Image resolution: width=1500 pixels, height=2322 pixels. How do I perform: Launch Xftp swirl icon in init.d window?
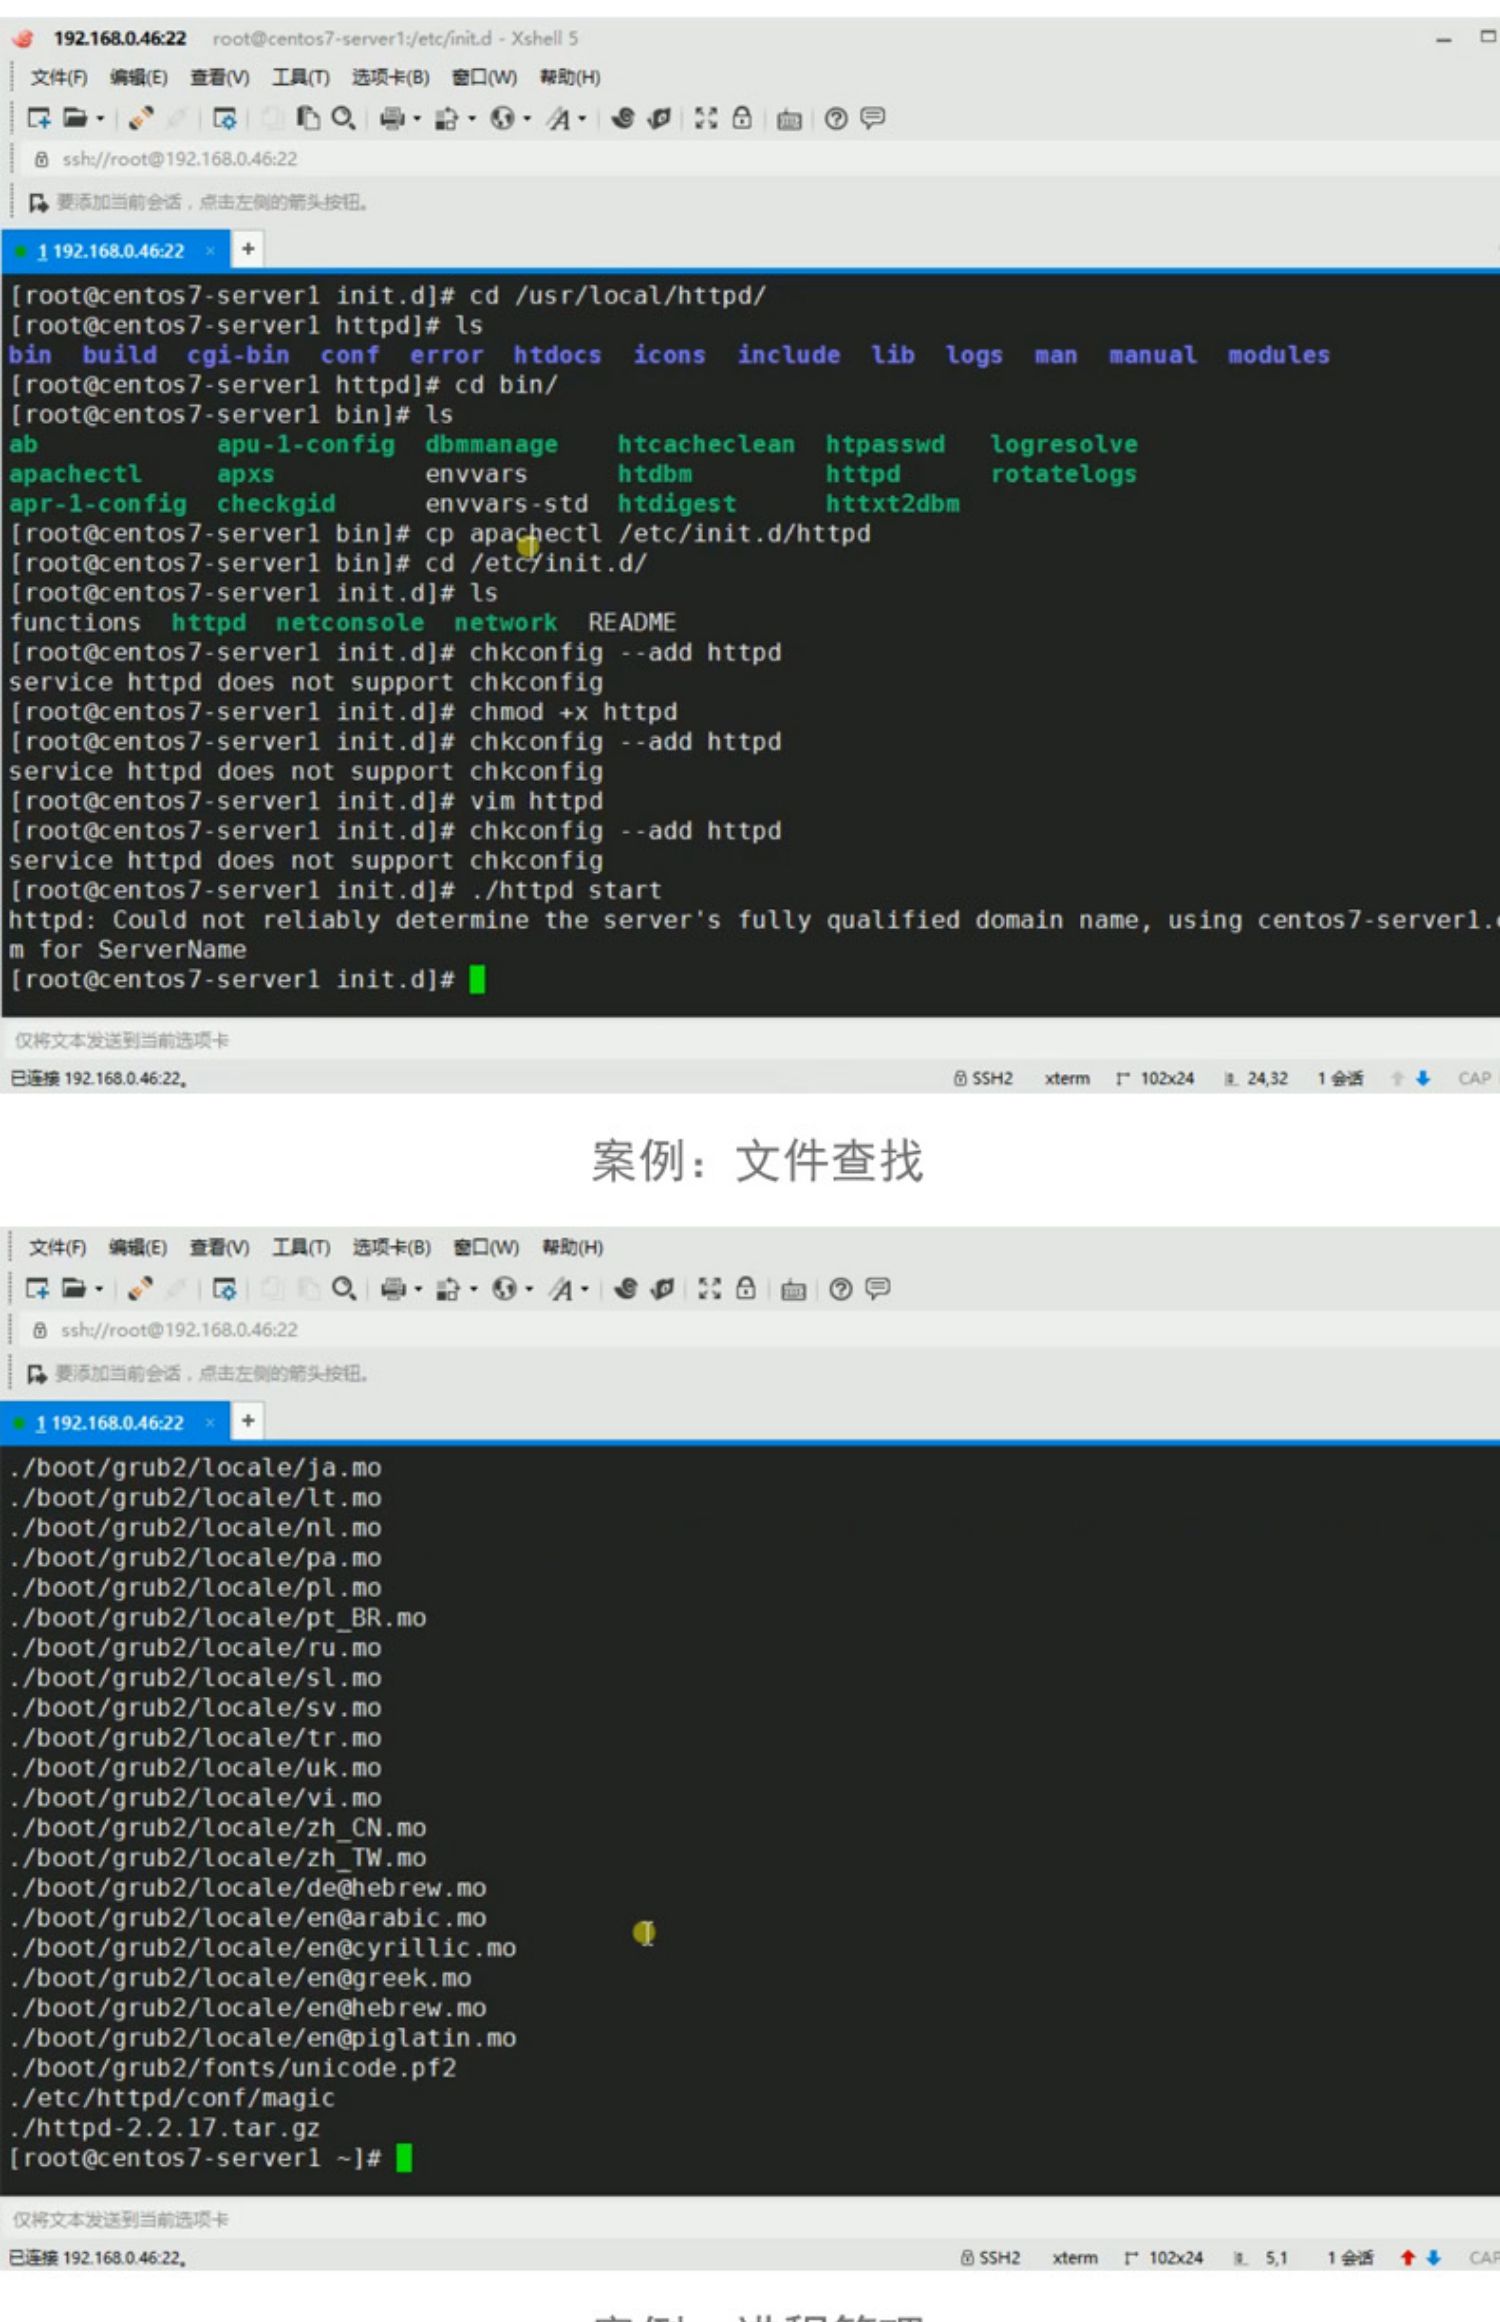pyautogui.click(x=622, y=119)
